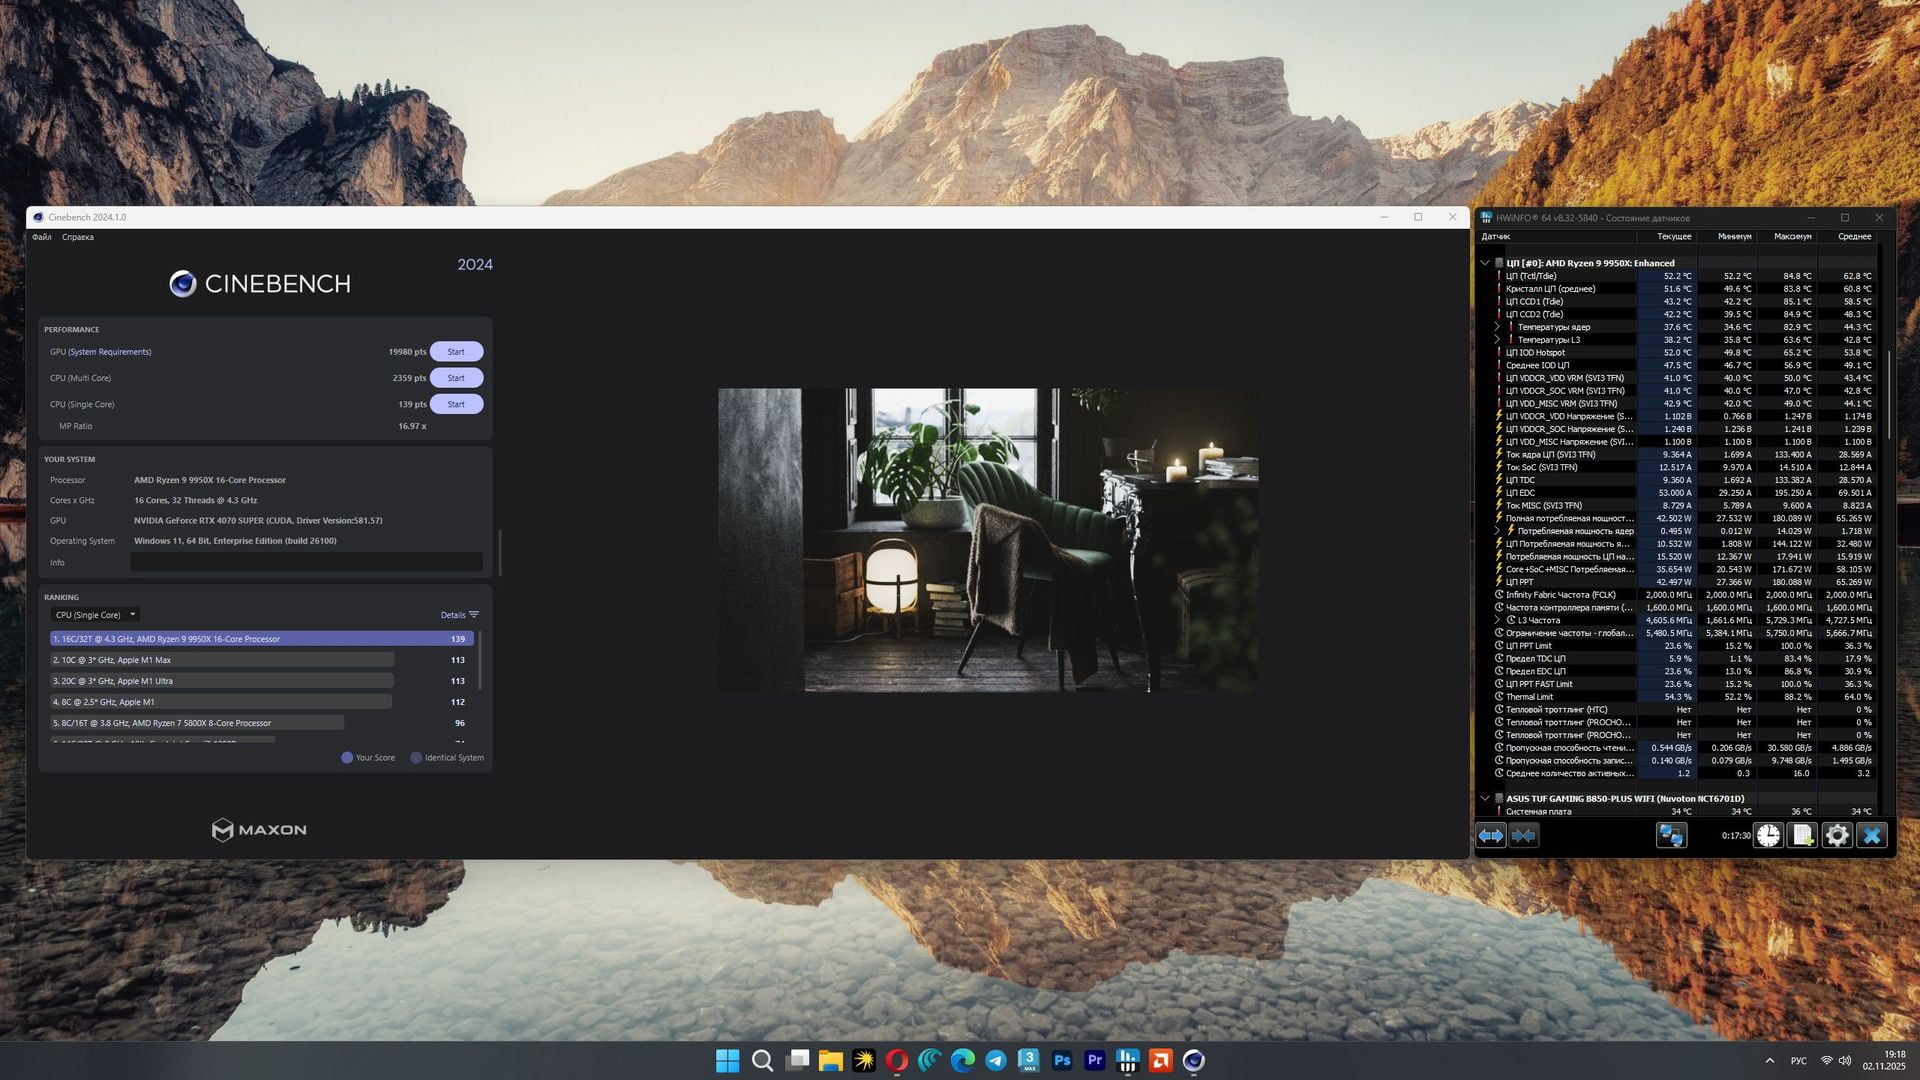This screenshot has width=1920, height=1080.
Task: Select the Ryzen 9 9950X ranking entry
Action: point(262,639)
